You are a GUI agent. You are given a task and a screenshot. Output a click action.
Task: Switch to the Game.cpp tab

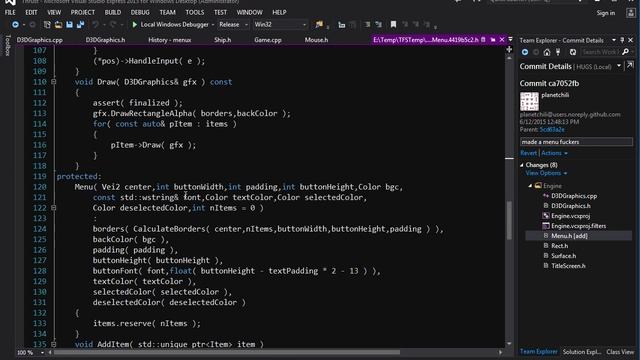coord(268,40)
